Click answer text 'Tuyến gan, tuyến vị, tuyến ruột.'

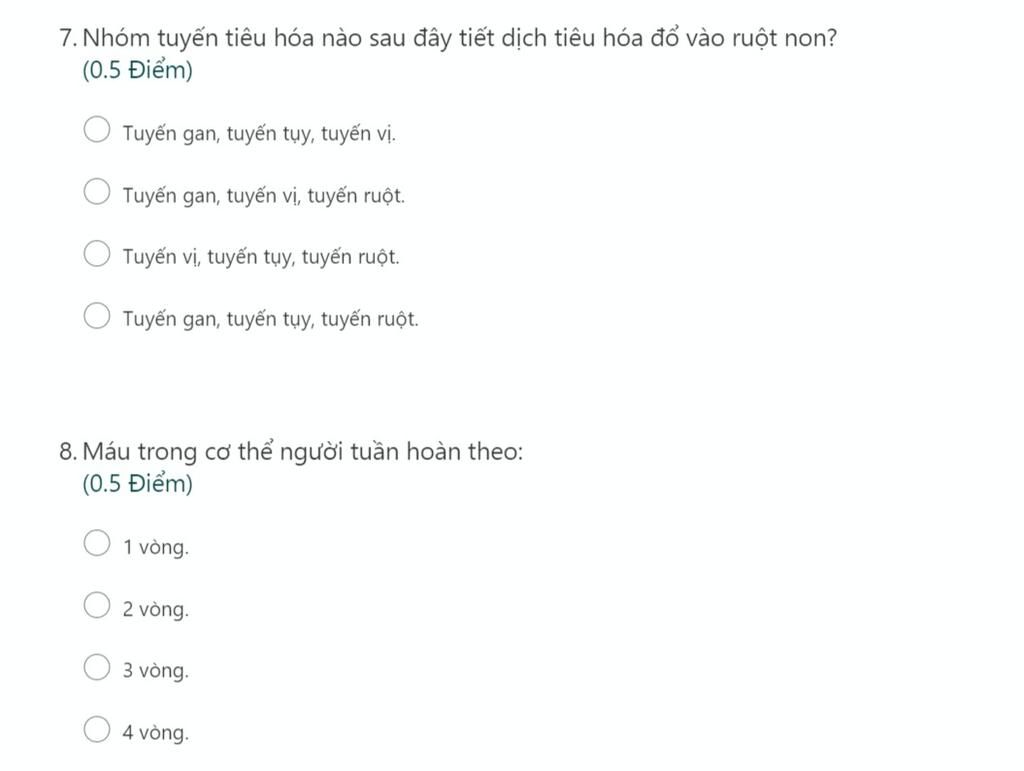(264, 196)
